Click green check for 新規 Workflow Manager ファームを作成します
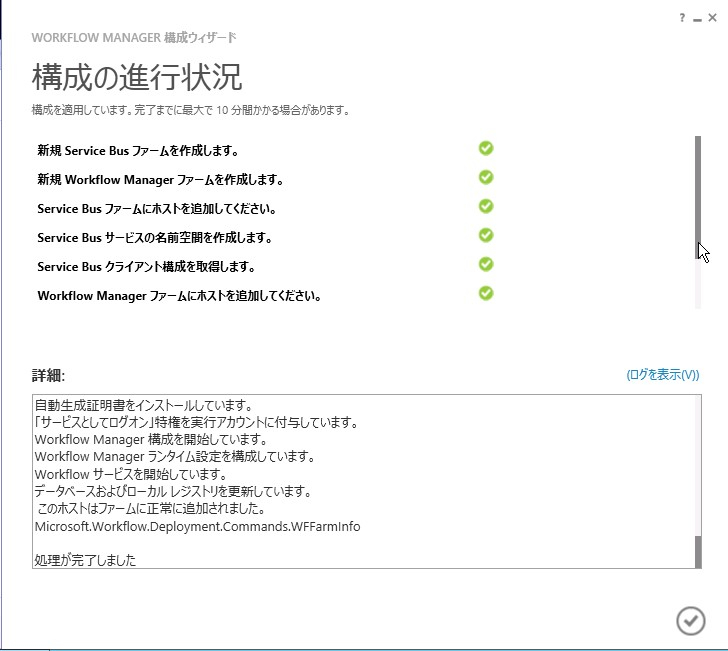728x651 pixels. point(486,177)
